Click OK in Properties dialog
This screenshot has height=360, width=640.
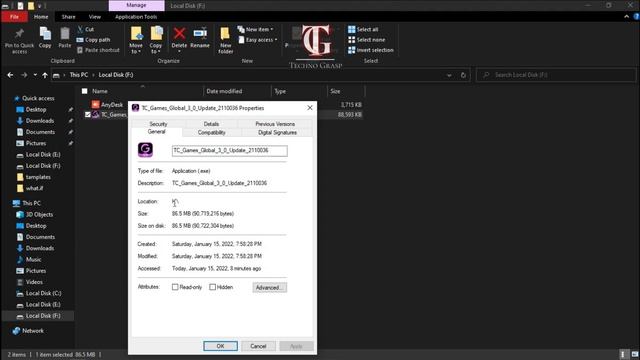(220, 346)
